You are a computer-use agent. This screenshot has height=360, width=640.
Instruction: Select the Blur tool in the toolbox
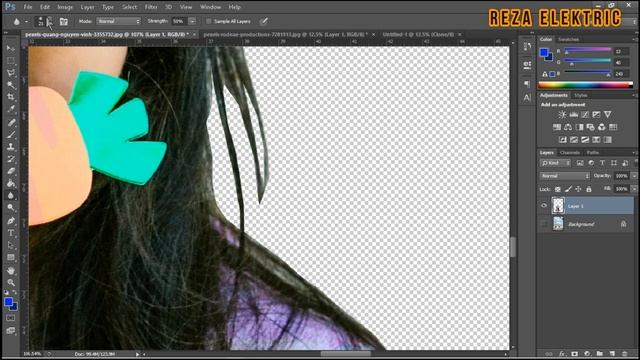click(11, 196)
